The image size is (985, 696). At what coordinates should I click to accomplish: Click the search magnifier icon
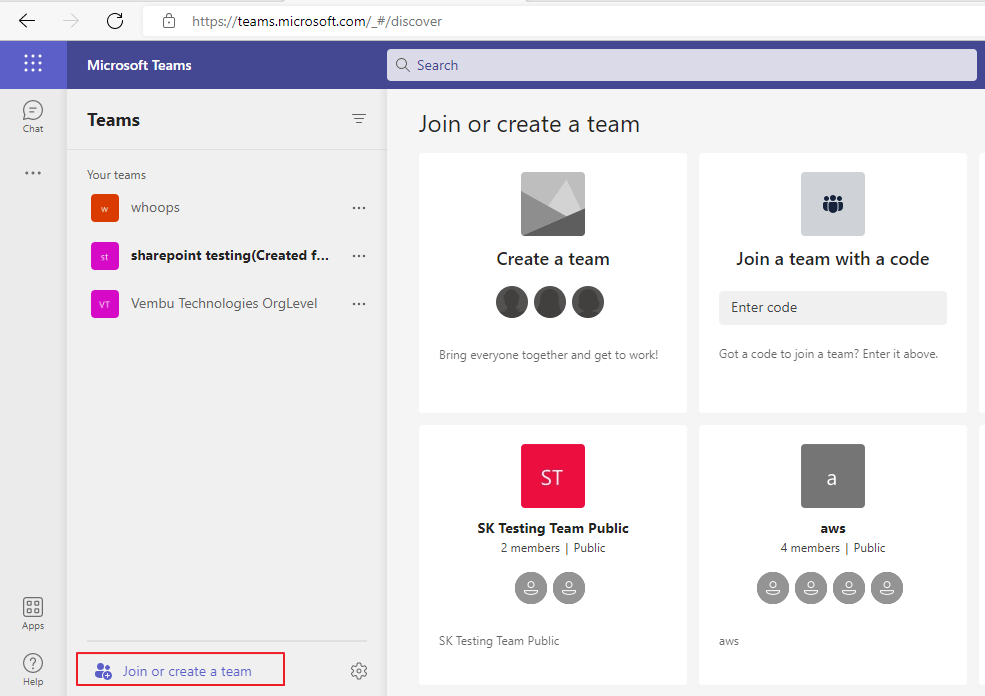tap(403, 65)
